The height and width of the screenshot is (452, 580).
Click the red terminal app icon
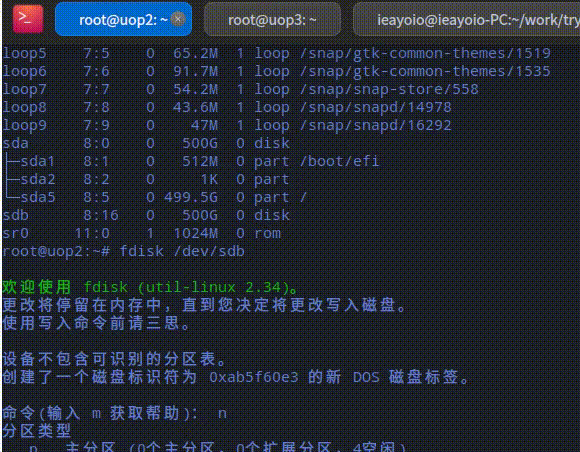(28, 19)
